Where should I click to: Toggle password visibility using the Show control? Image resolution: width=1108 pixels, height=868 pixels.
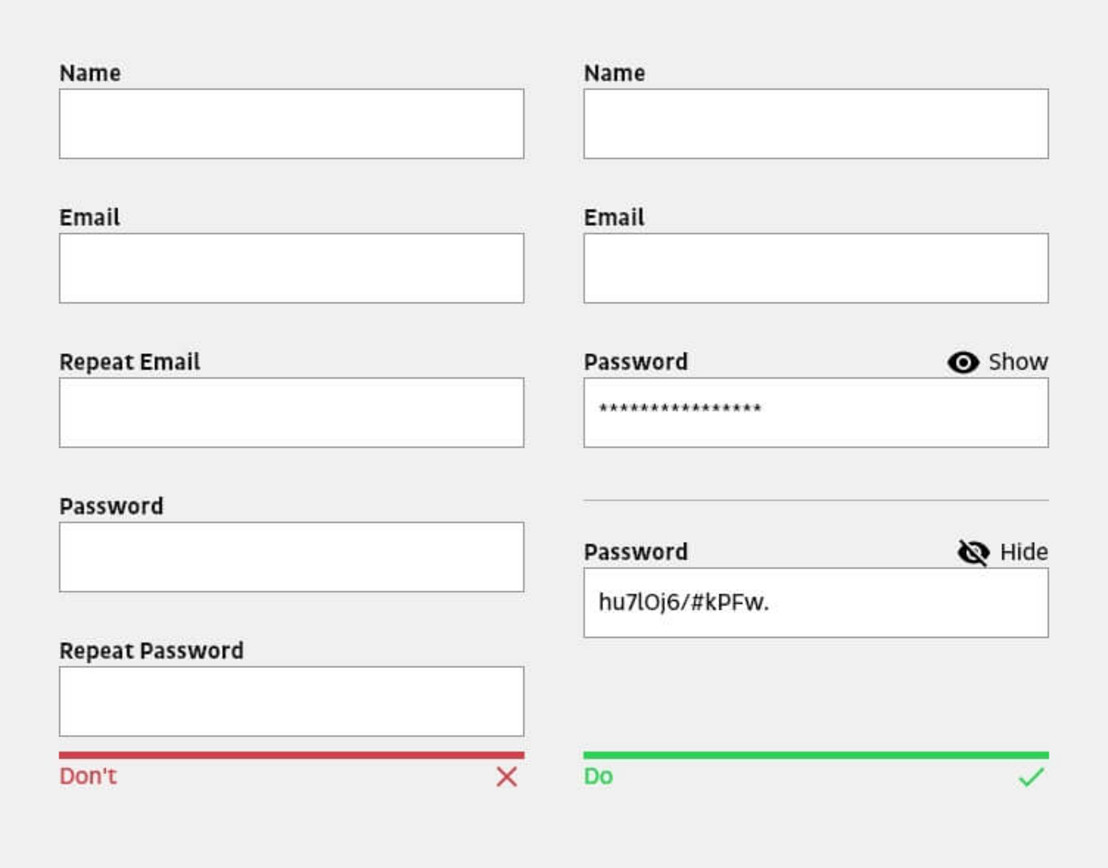tap(1017, 362)
